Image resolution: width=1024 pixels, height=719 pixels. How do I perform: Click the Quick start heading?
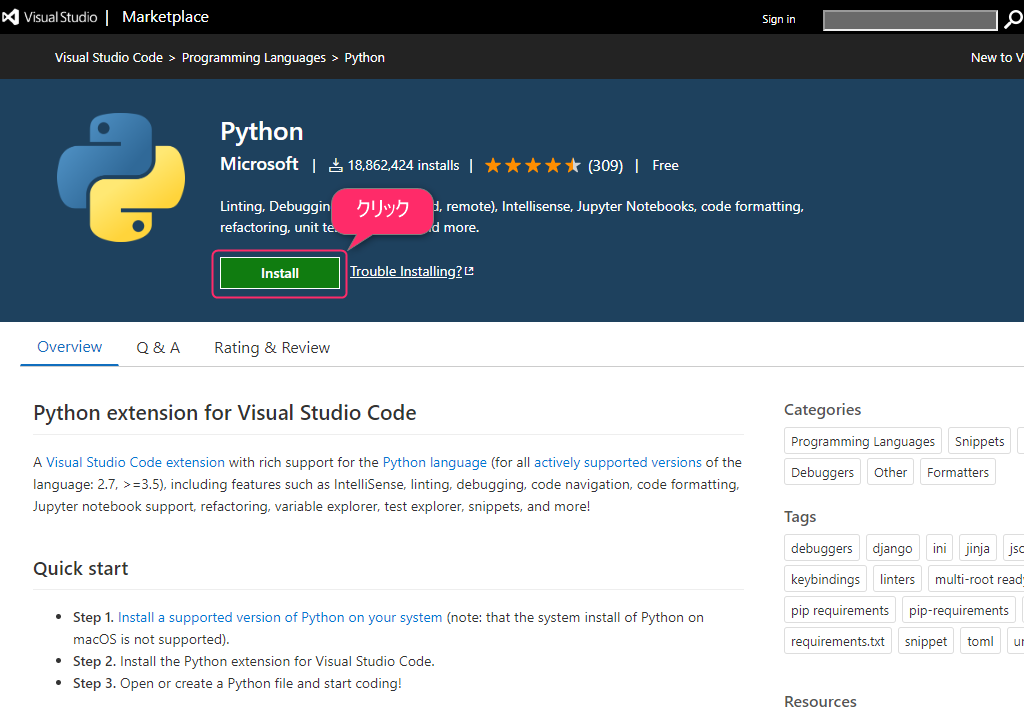pyautogui.click(x=81, y=569)
